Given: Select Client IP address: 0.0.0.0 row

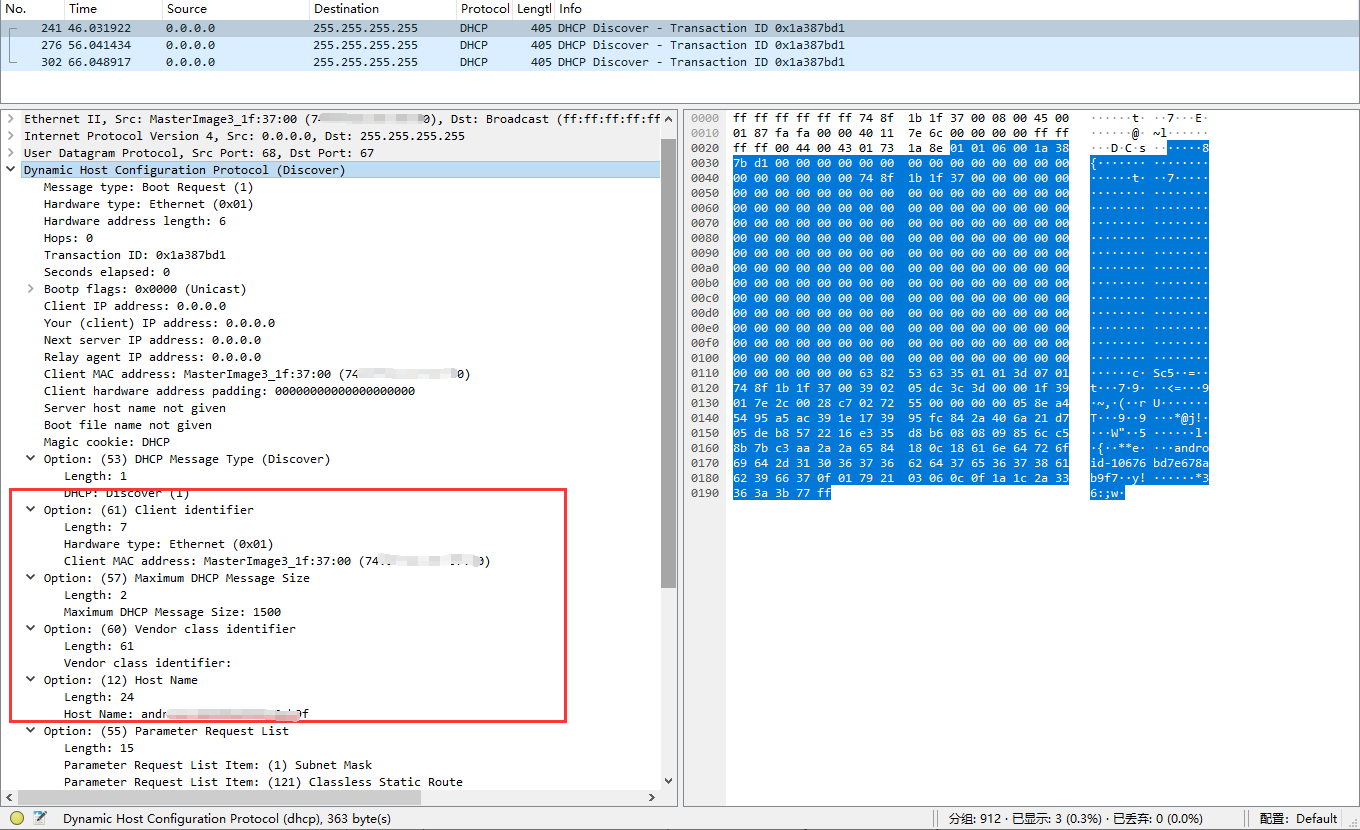Looking at the screenshot, I should (134, 306).
